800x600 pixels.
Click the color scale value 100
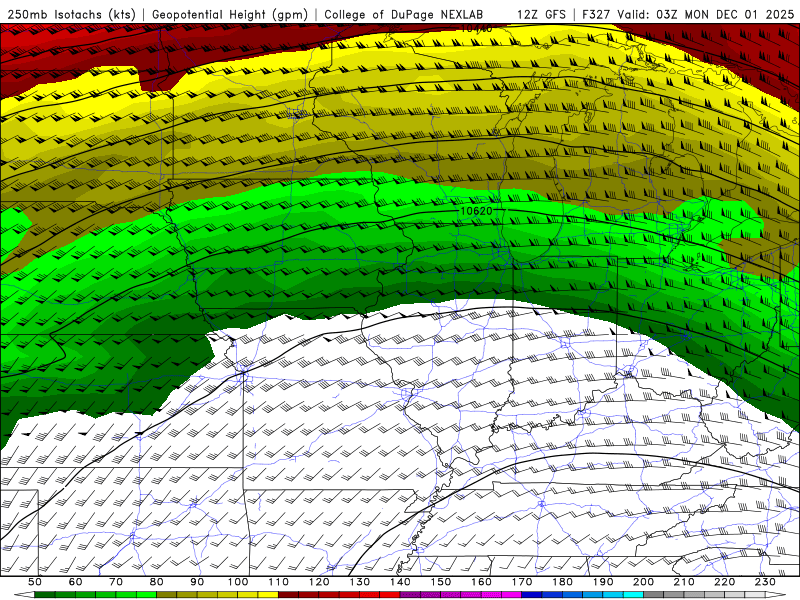coord(238,582)
